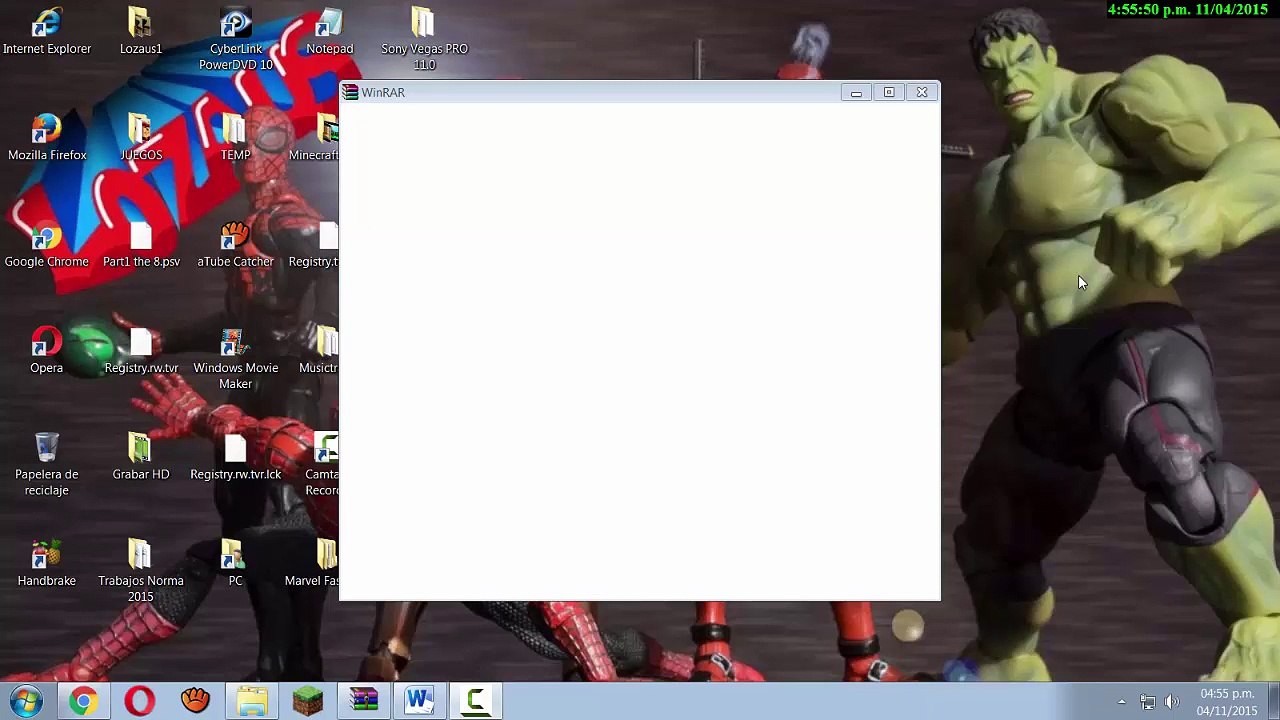
Task: Select the Part1 the 8.psv file
Action: pyautogui.click(x=141, y=244)
